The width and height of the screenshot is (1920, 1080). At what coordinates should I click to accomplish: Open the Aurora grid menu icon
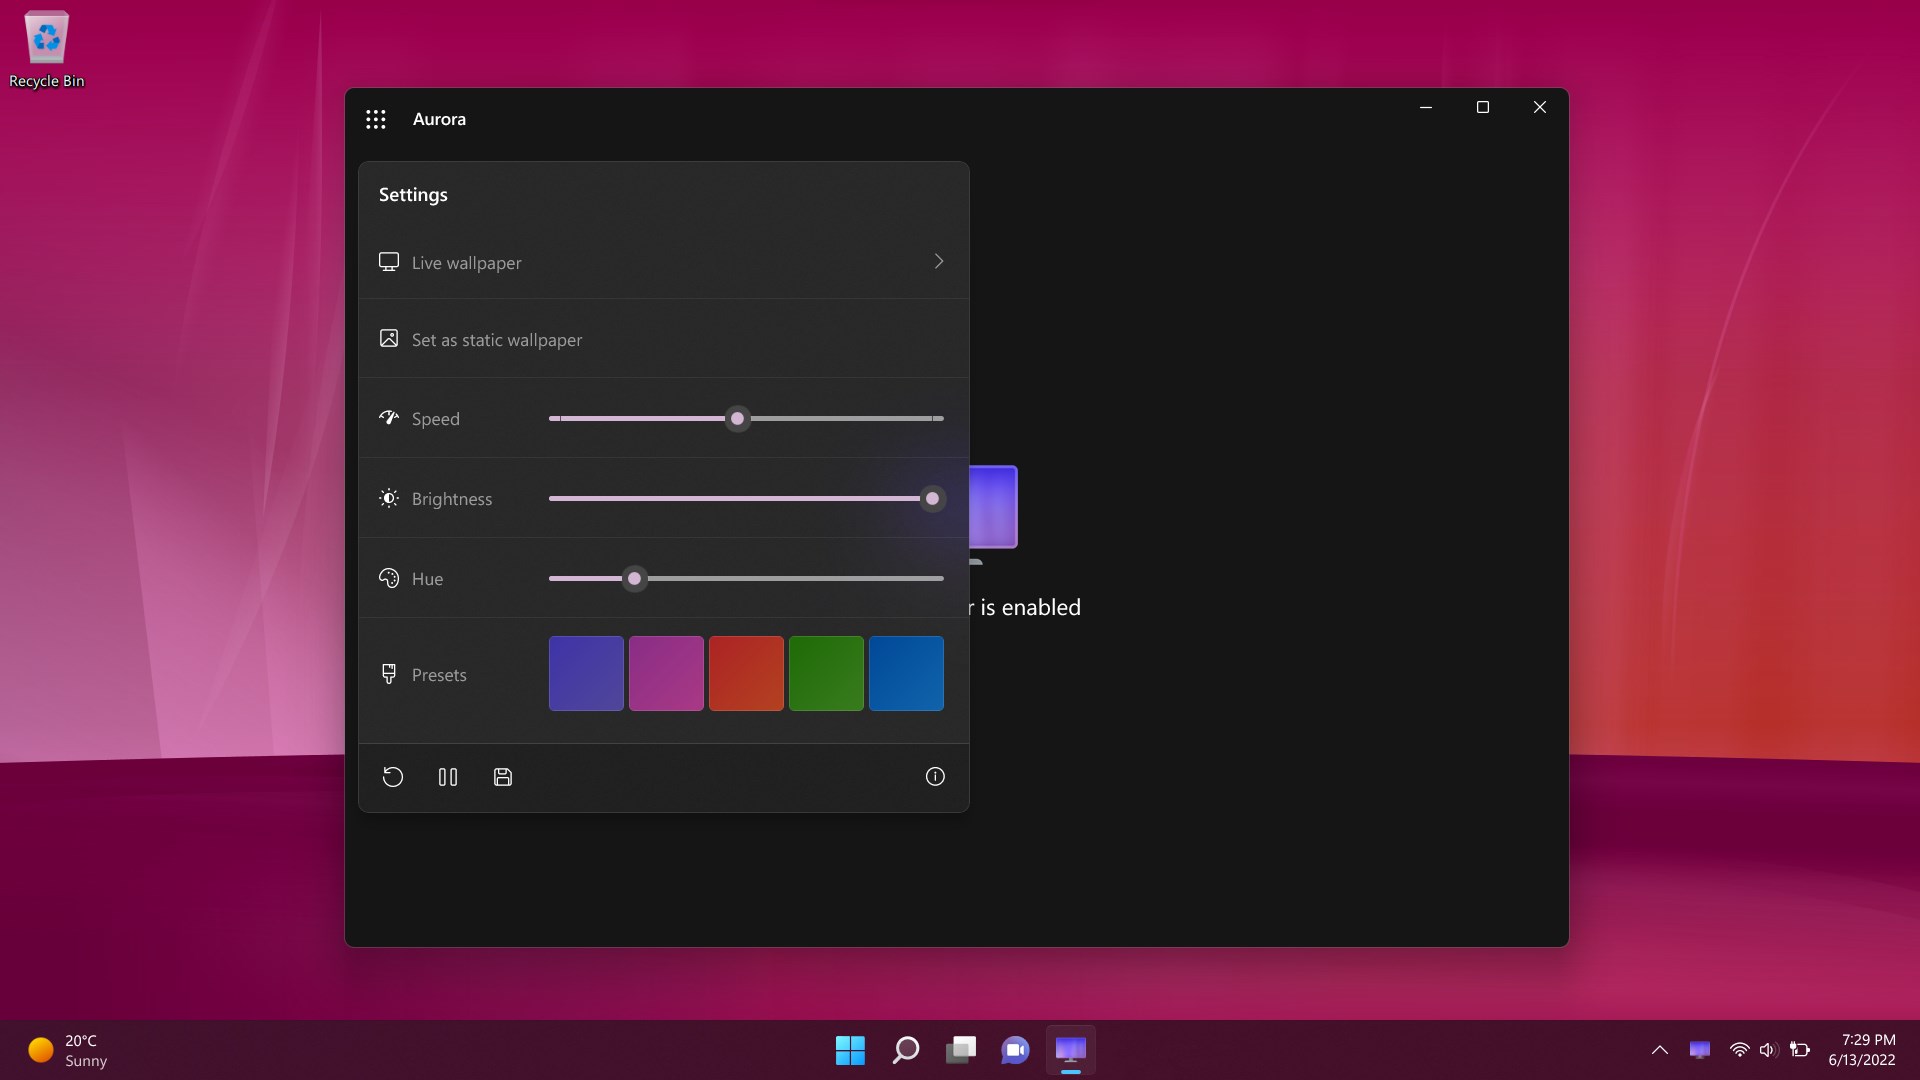[x=376, y=120]
